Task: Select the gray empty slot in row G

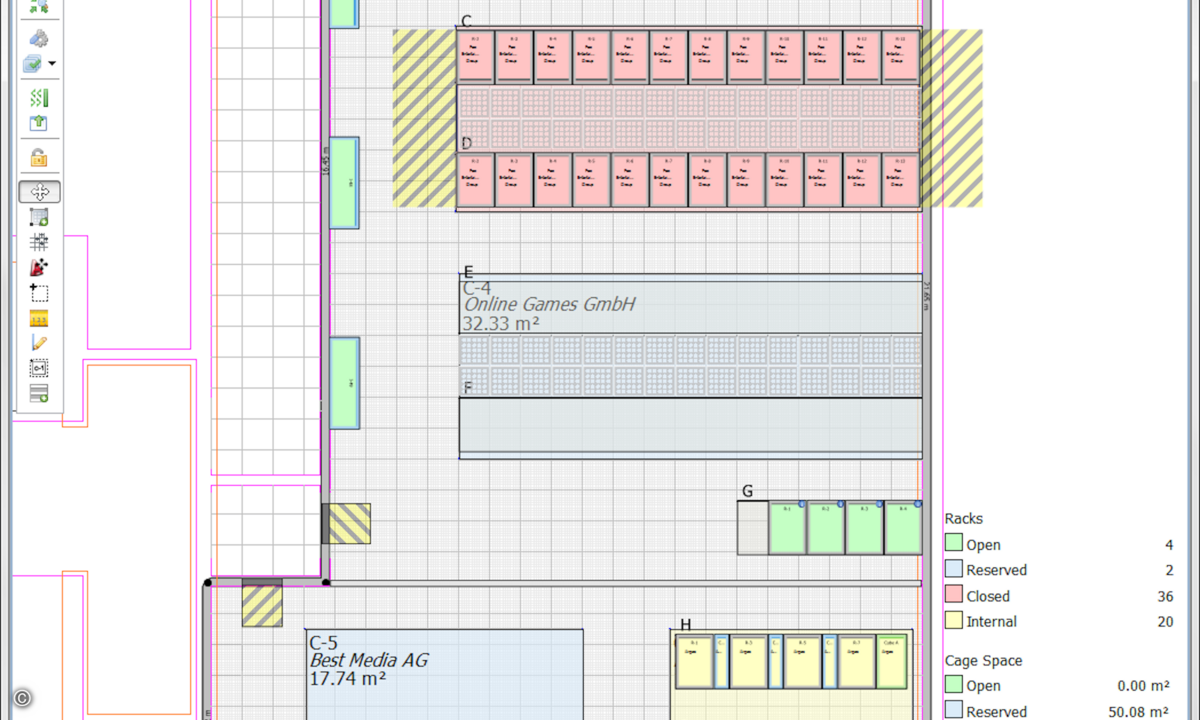Action: 752,528
